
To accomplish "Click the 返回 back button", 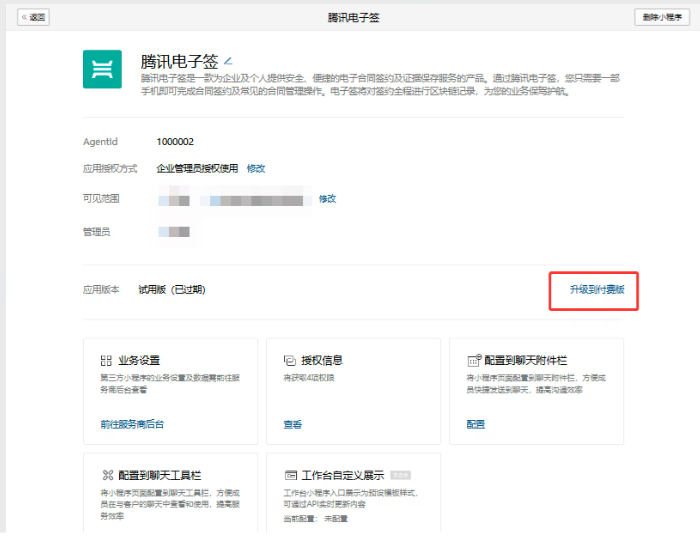I will 33,17.
